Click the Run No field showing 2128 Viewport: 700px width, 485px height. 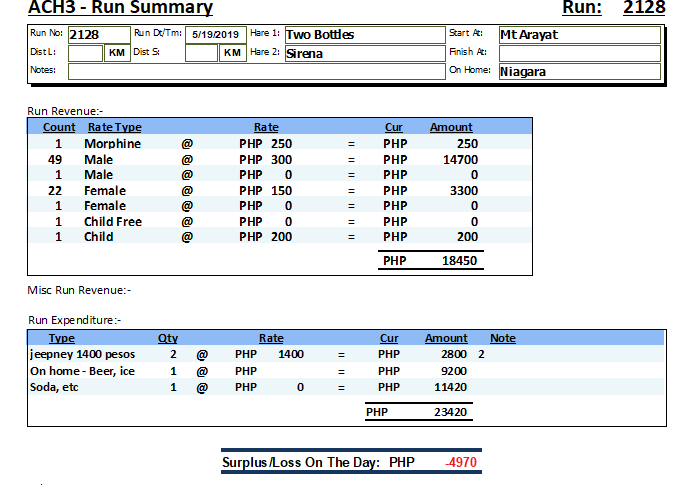(98, 35)
